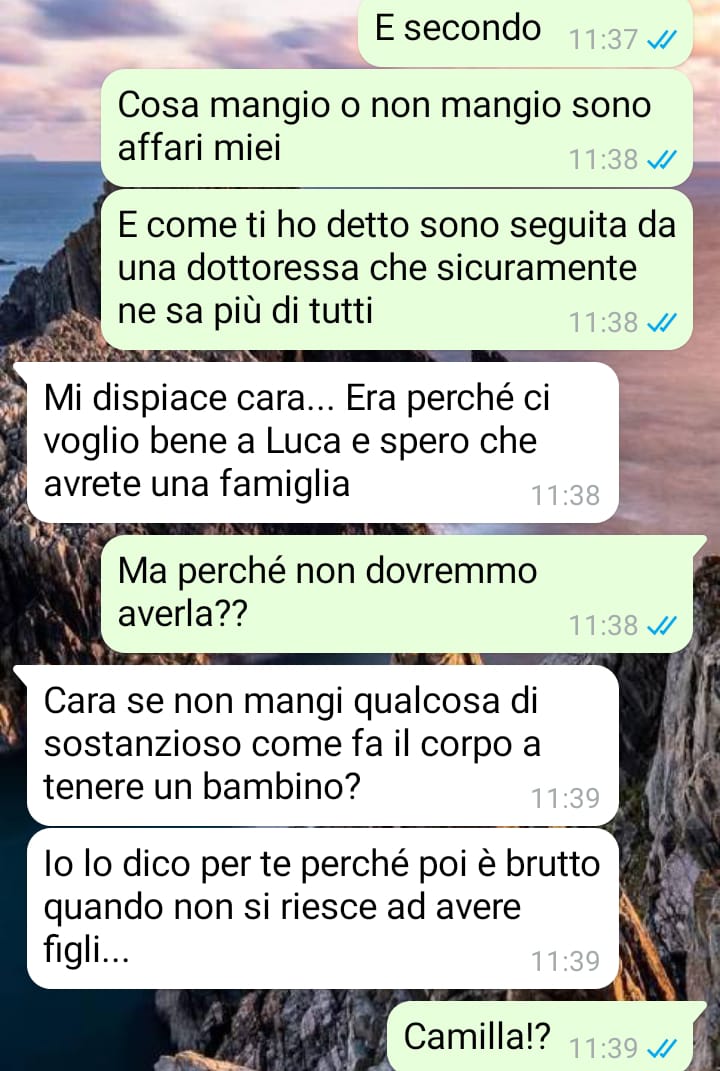Tap the 11:38 timestamp on "averla??" message
Viewport: 720px width, 1071px height.
point(603,625)
